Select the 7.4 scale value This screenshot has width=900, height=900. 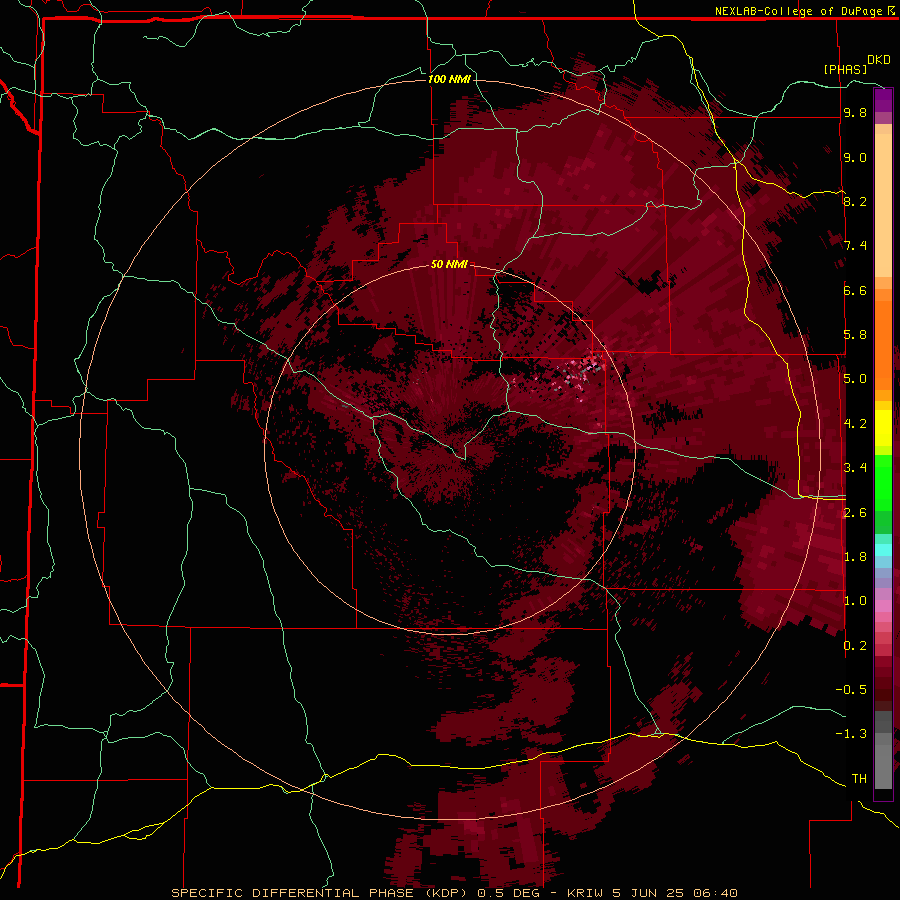click(x=855, y=246)
